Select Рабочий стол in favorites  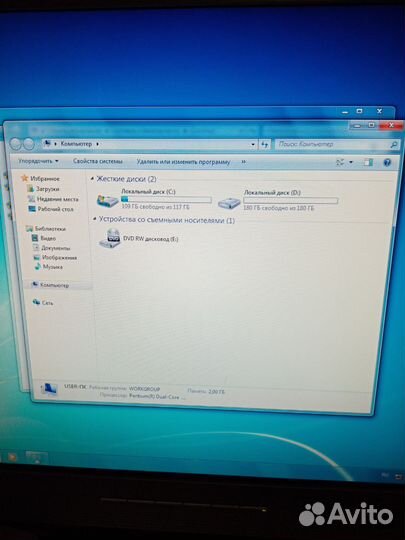click(51, 209)
